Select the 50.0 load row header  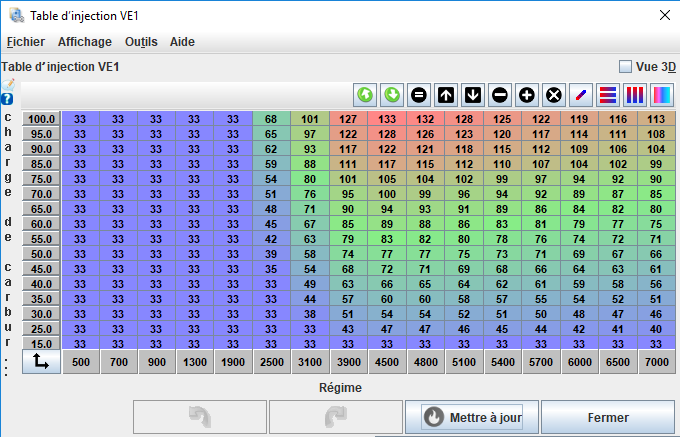(41, 254)
